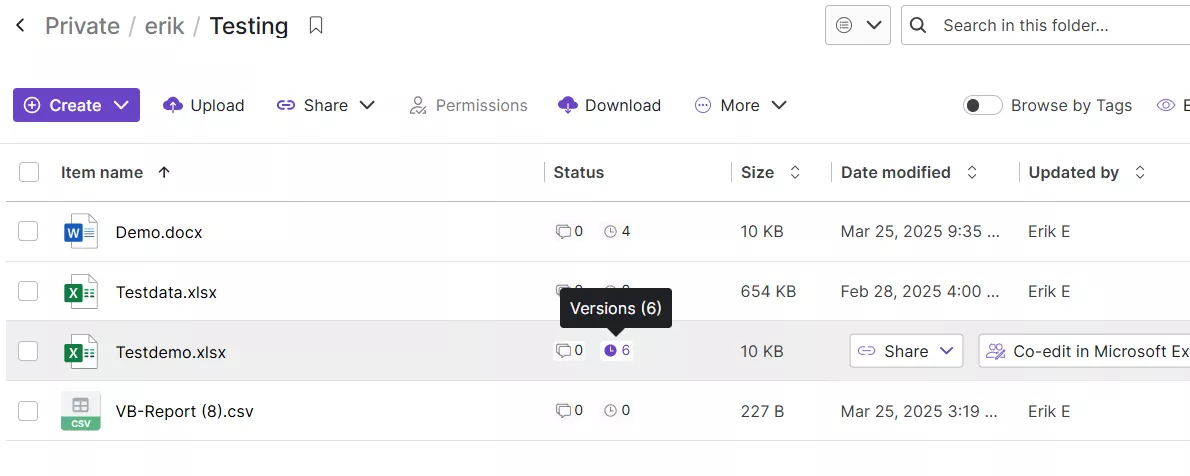The width and height of the screenshot is (1190, 476).
Task: Toggle the Browse by Tags switch
Action: coord(983,106)
